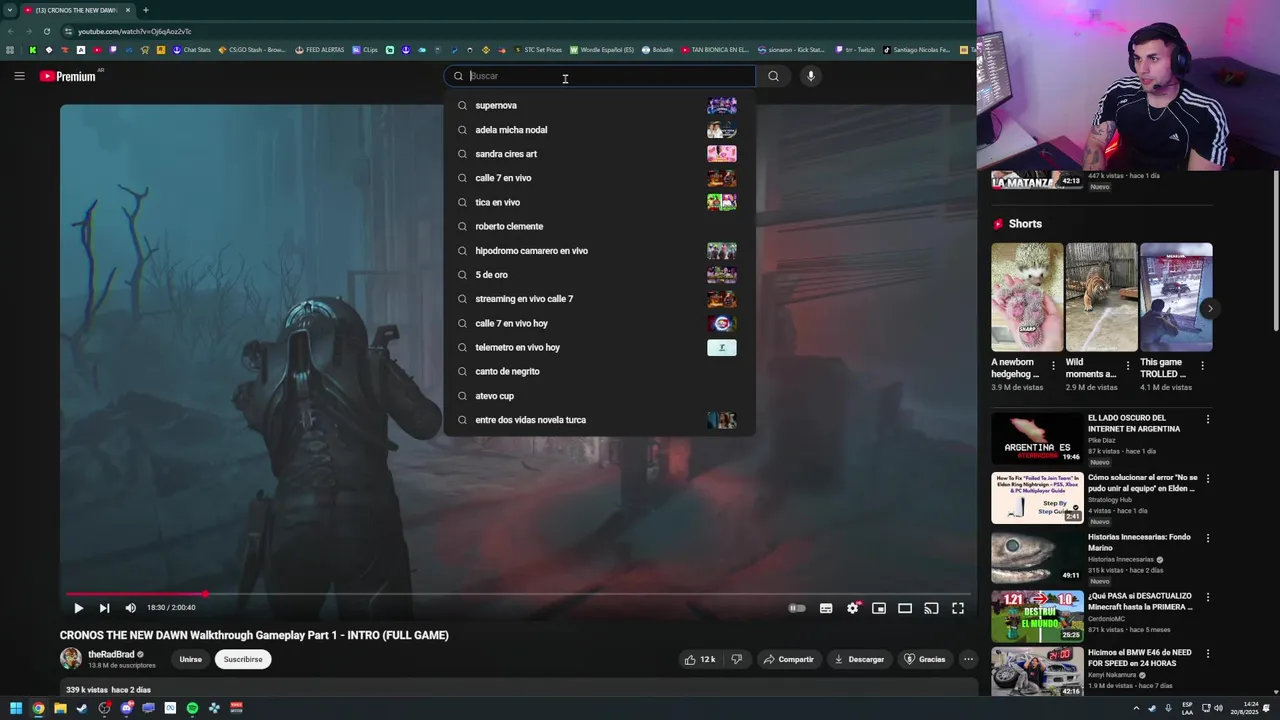The height and width of the screenshot is (720, 1280).
Task: Select '5 de oro' suggestion
Action: tap(599, 275)
